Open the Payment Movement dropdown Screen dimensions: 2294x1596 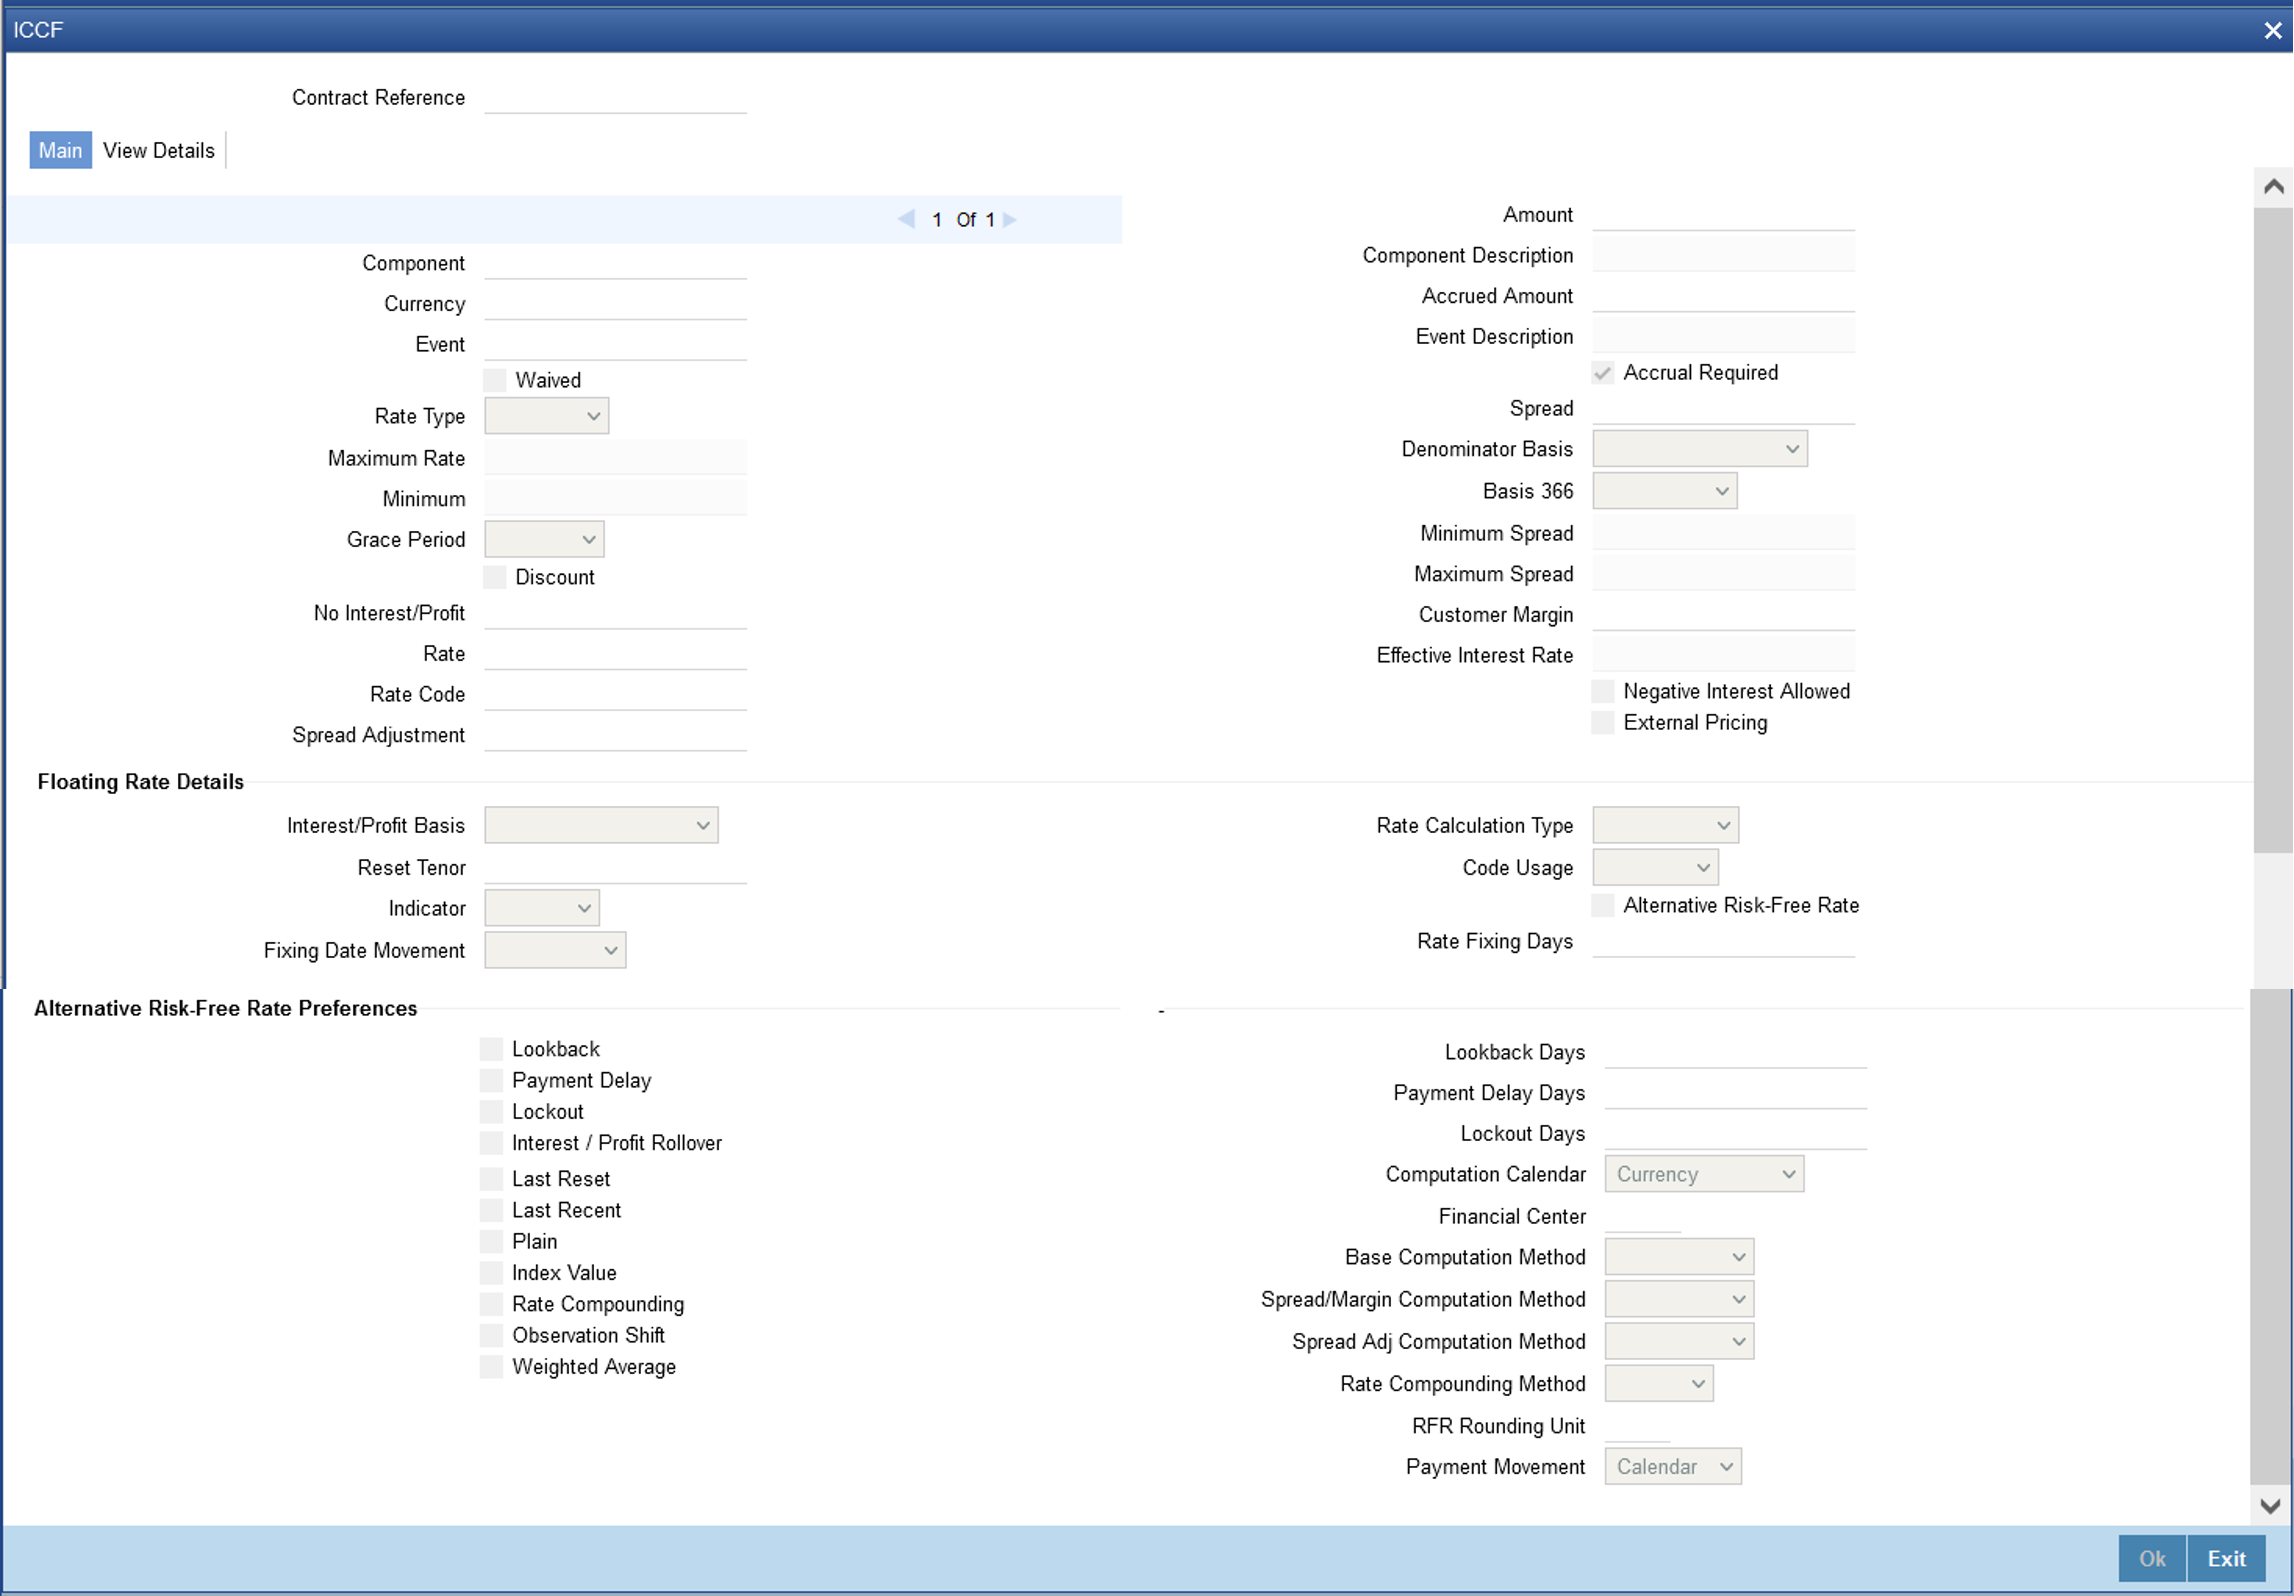pos(1672,1468)
